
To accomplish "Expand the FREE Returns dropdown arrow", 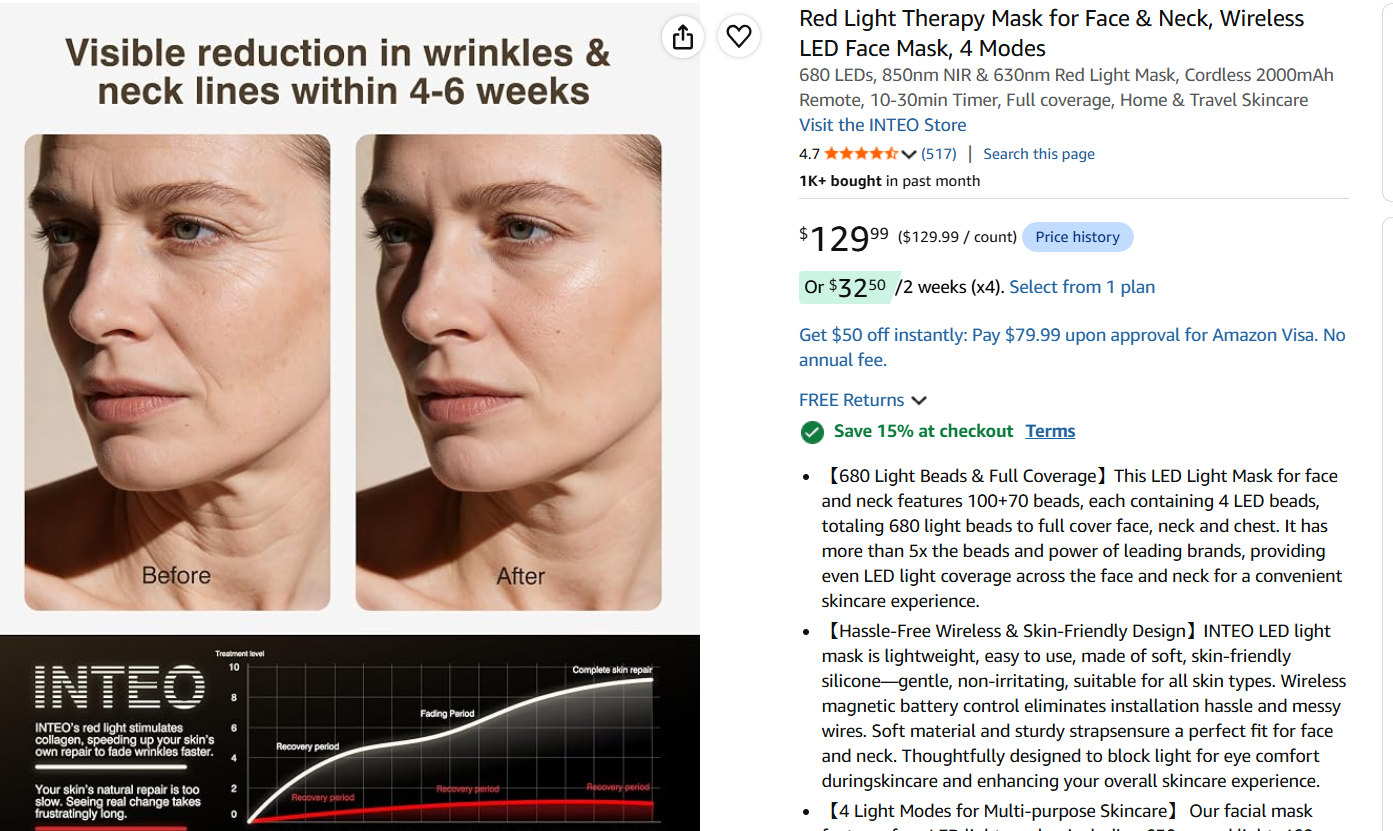I will coord(919,400).
